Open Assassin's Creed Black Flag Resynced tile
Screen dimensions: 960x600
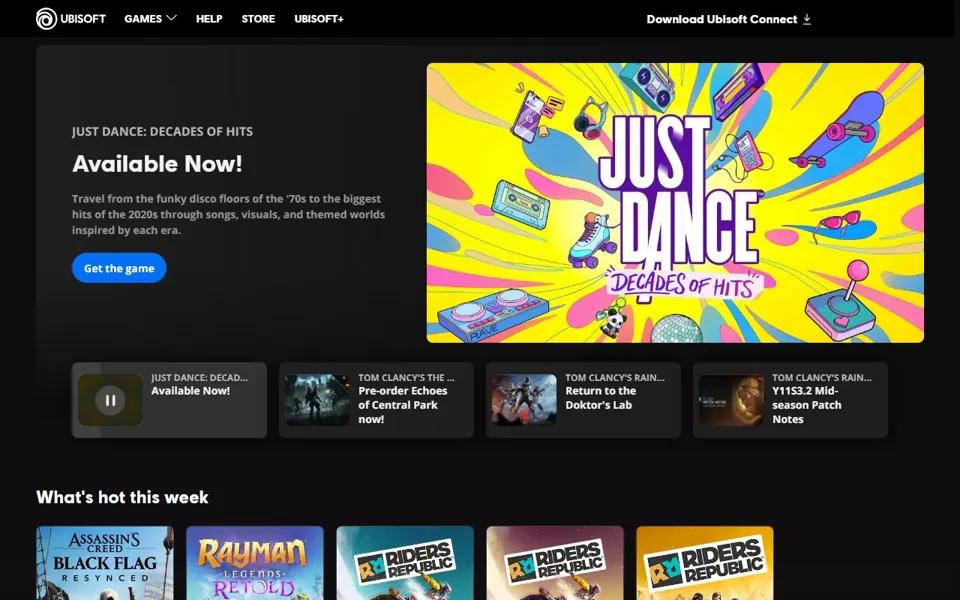tap(105, 563)
